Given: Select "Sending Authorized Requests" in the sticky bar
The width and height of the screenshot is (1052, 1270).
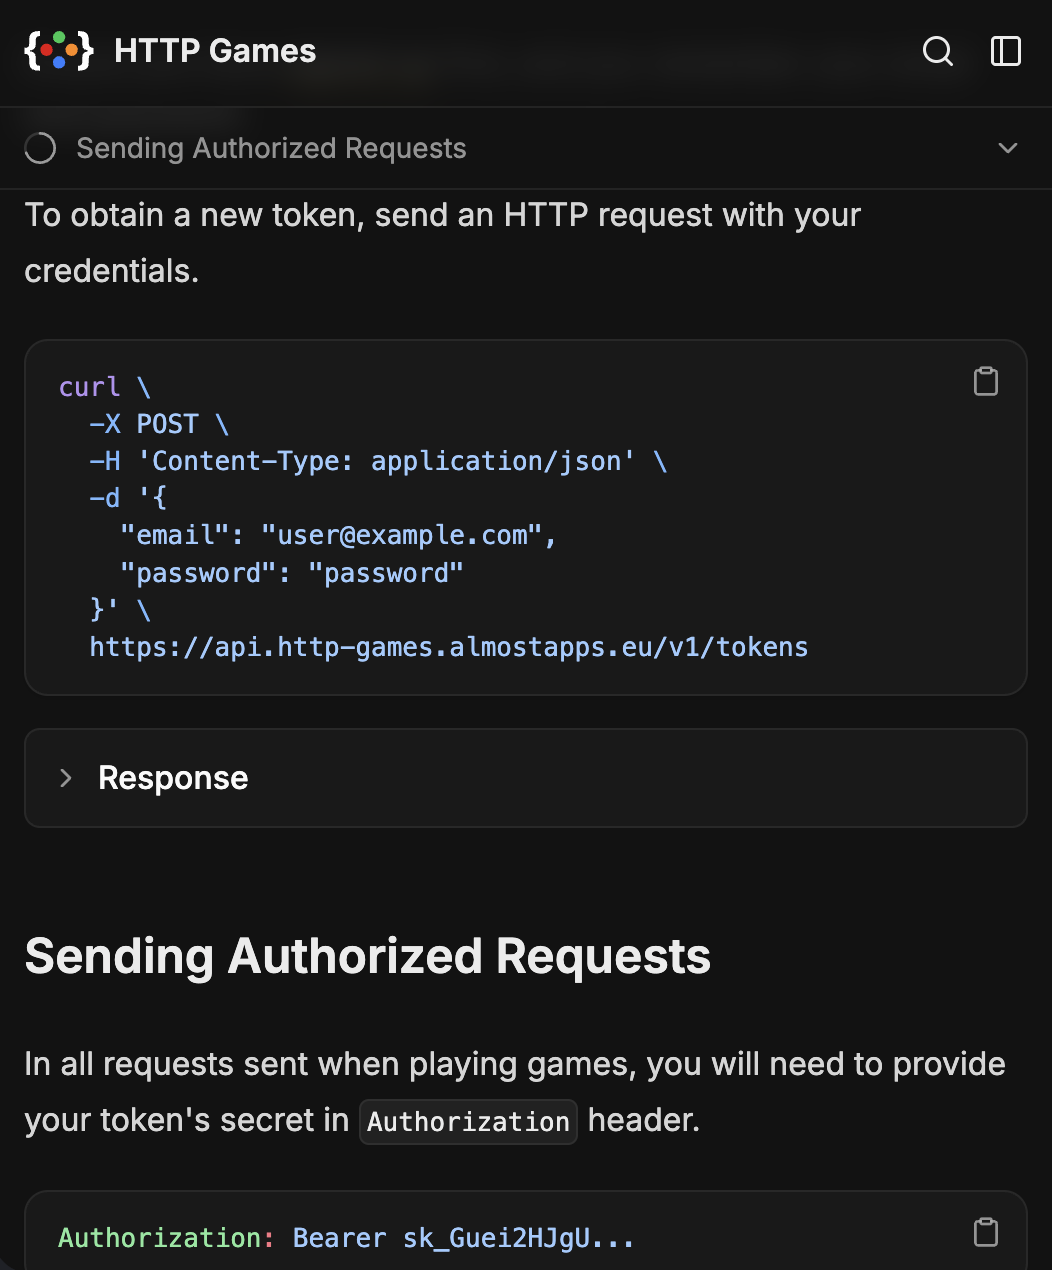Looking at the screenshot, I should 271,148.
